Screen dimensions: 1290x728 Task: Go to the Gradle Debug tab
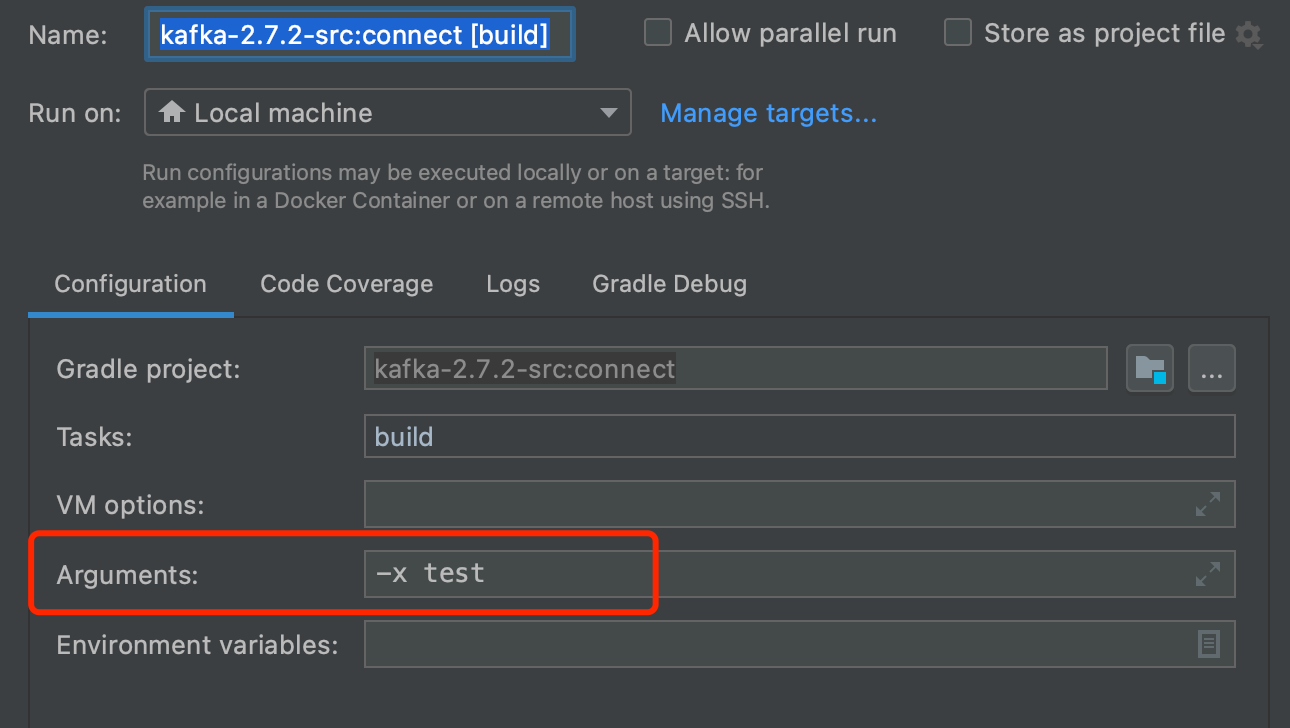pyautogui.click(x=670, y=284)
